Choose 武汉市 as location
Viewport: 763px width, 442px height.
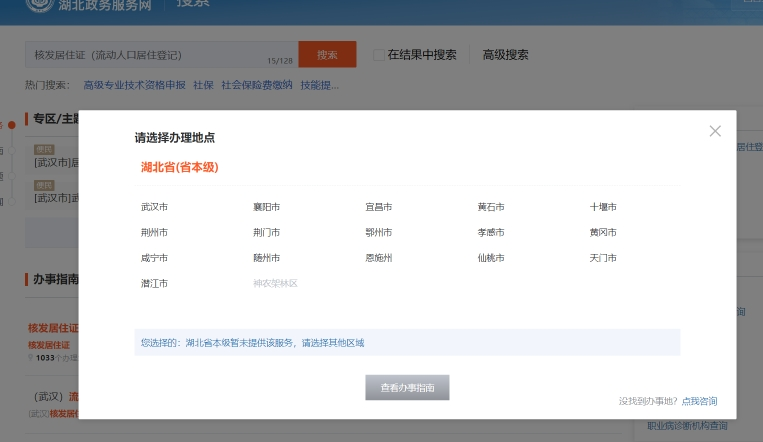pos(154,207)
